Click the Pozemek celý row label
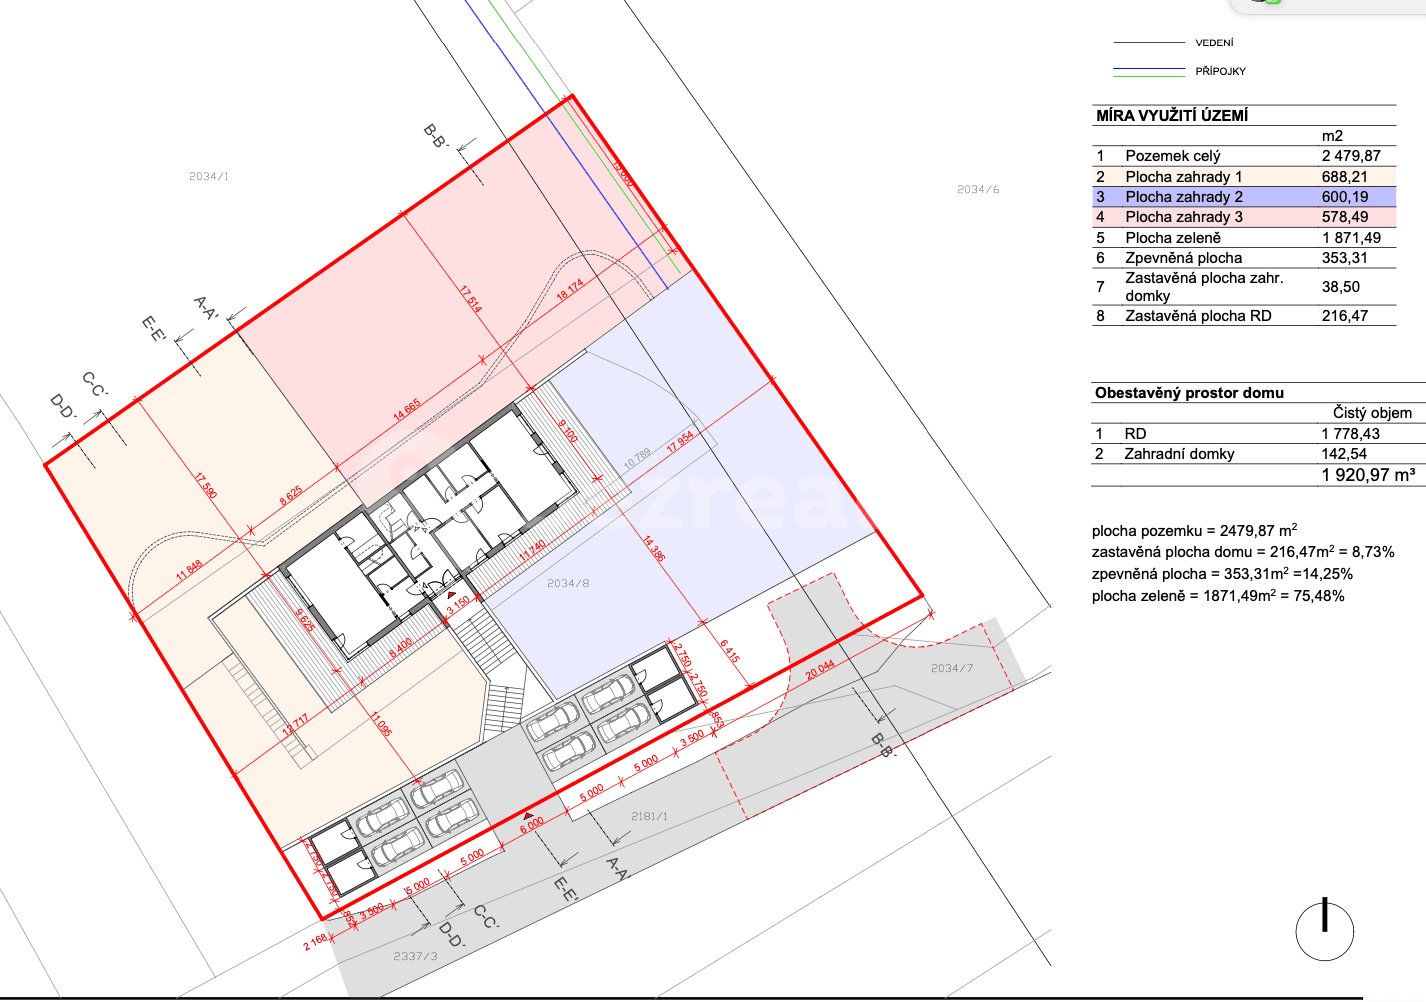1426x1002 pixels. point(1173,156)
